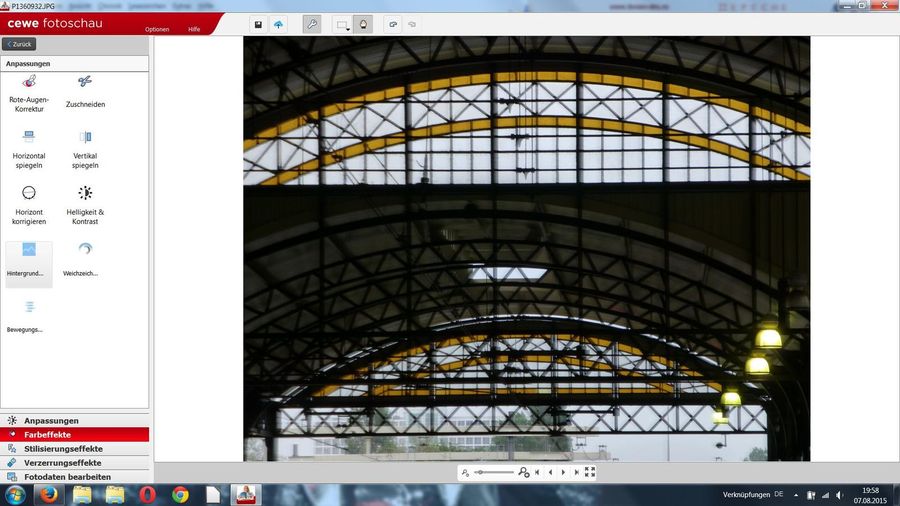Open Helligkeit & Kontrast adjustment

[85, 205]
